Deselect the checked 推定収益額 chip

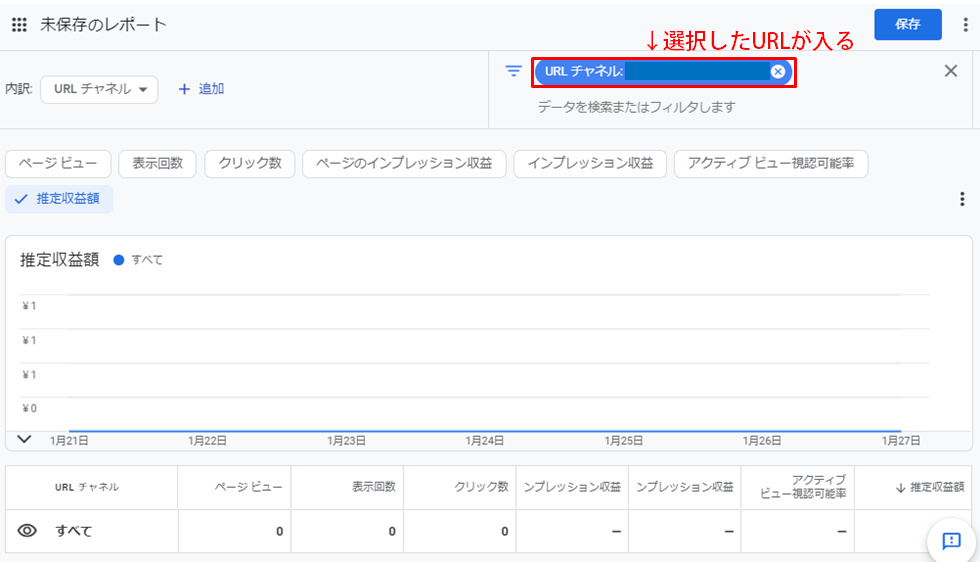click(59, 199)
